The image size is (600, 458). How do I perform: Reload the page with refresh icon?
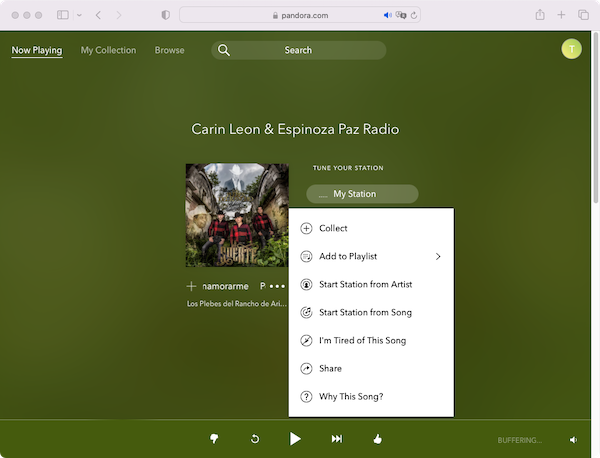(x=414, y=15)
